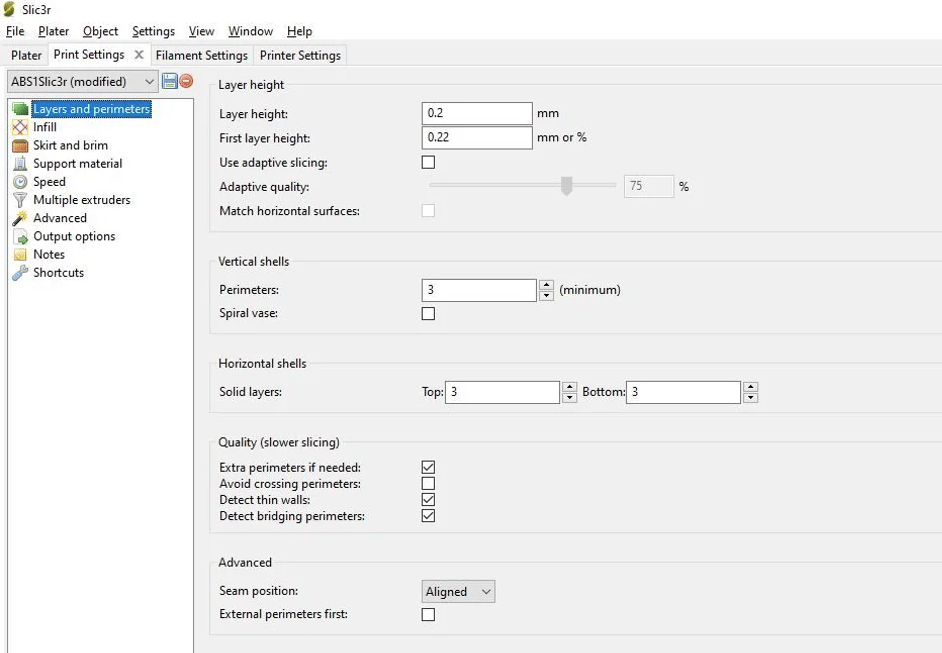Enable Avoid crossing perimeters

coord(428,484)
